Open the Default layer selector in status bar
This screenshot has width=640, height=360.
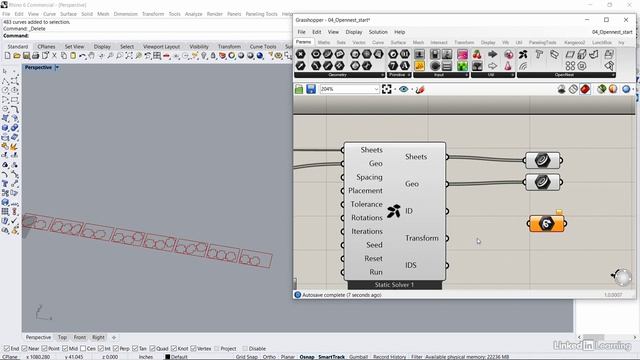coord(176,357)
